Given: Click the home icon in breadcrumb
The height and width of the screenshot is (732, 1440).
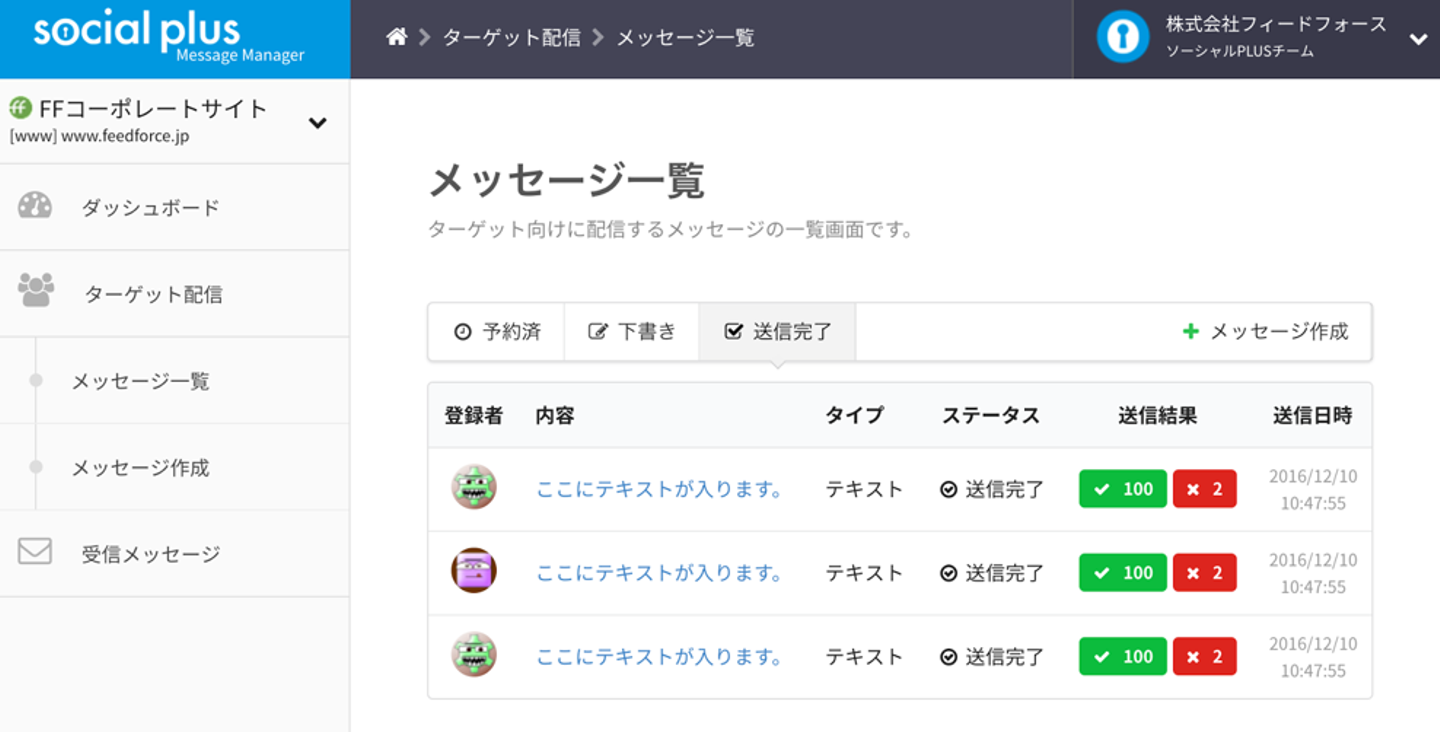Looking at the screenshot, I should 397,38.
